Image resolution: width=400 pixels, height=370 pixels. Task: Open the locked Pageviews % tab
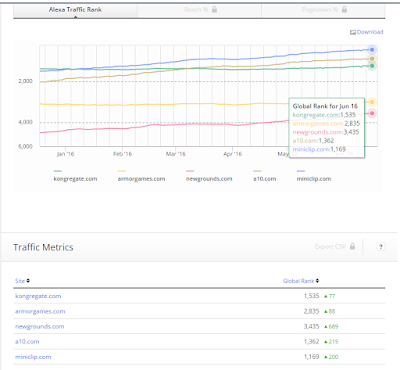point(323,10)
